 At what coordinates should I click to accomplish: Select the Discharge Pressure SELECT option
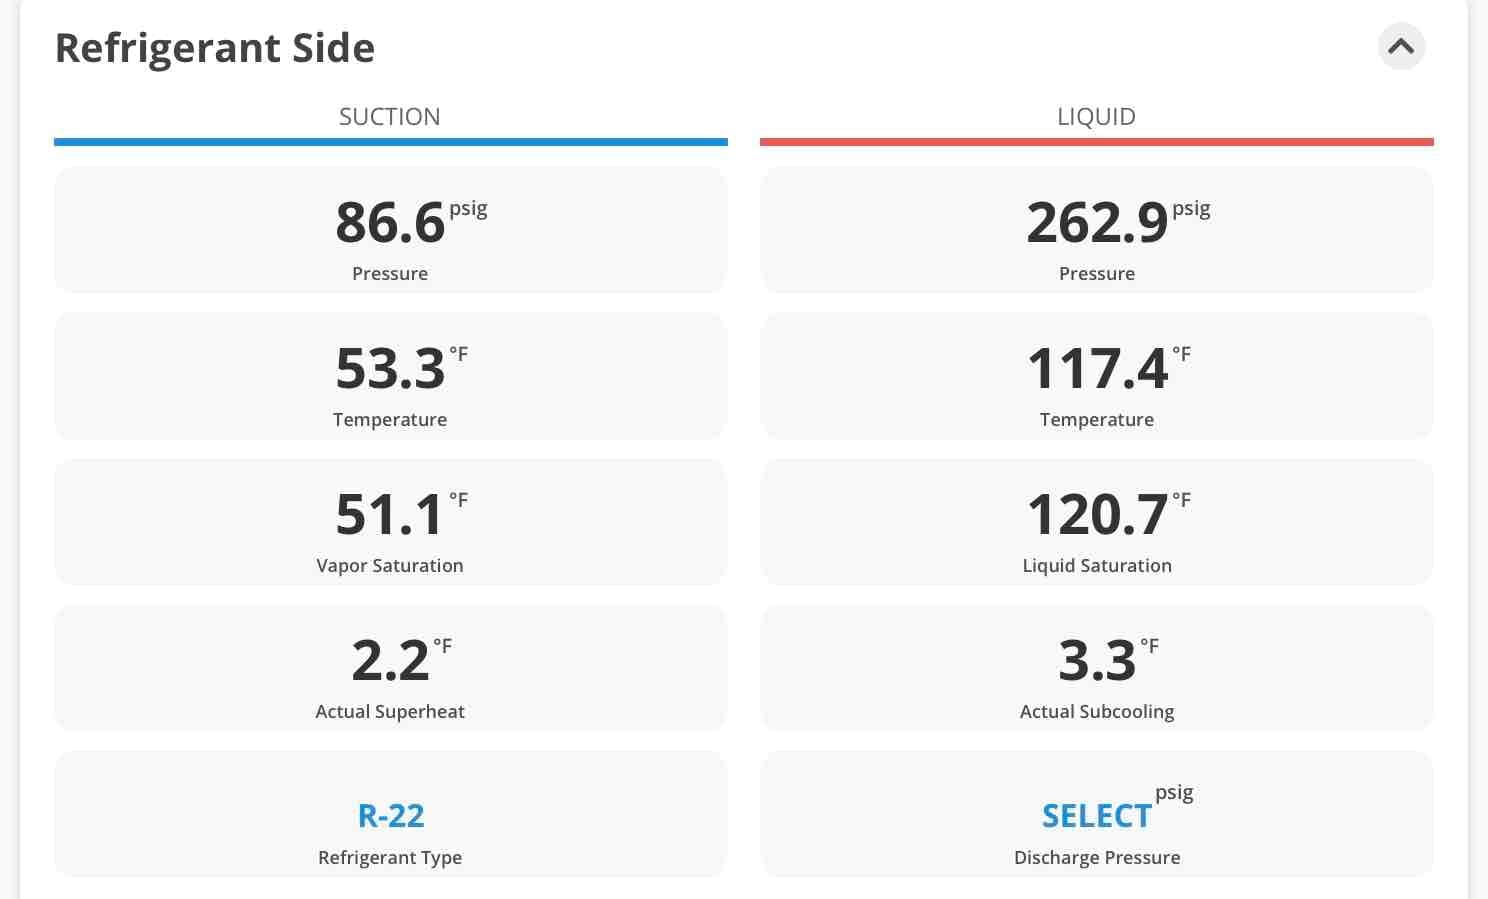[1096, 816]
